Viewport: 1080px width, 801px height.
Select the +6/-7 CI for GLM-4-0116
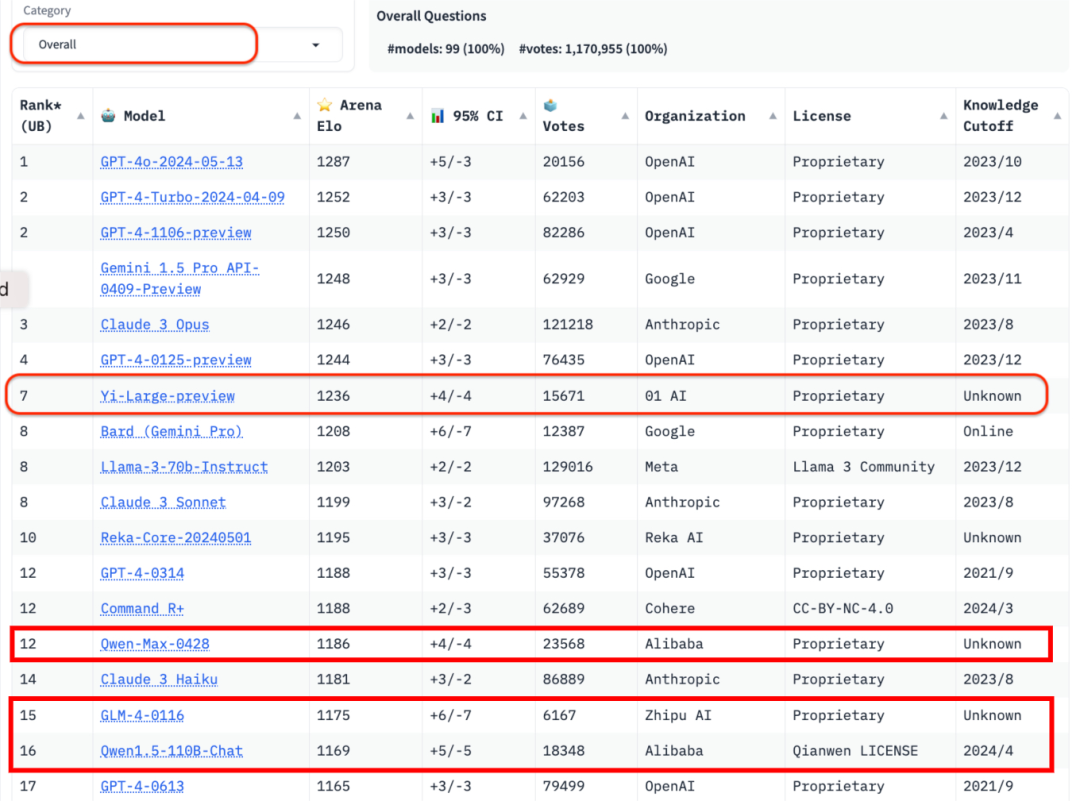(450, 716)
